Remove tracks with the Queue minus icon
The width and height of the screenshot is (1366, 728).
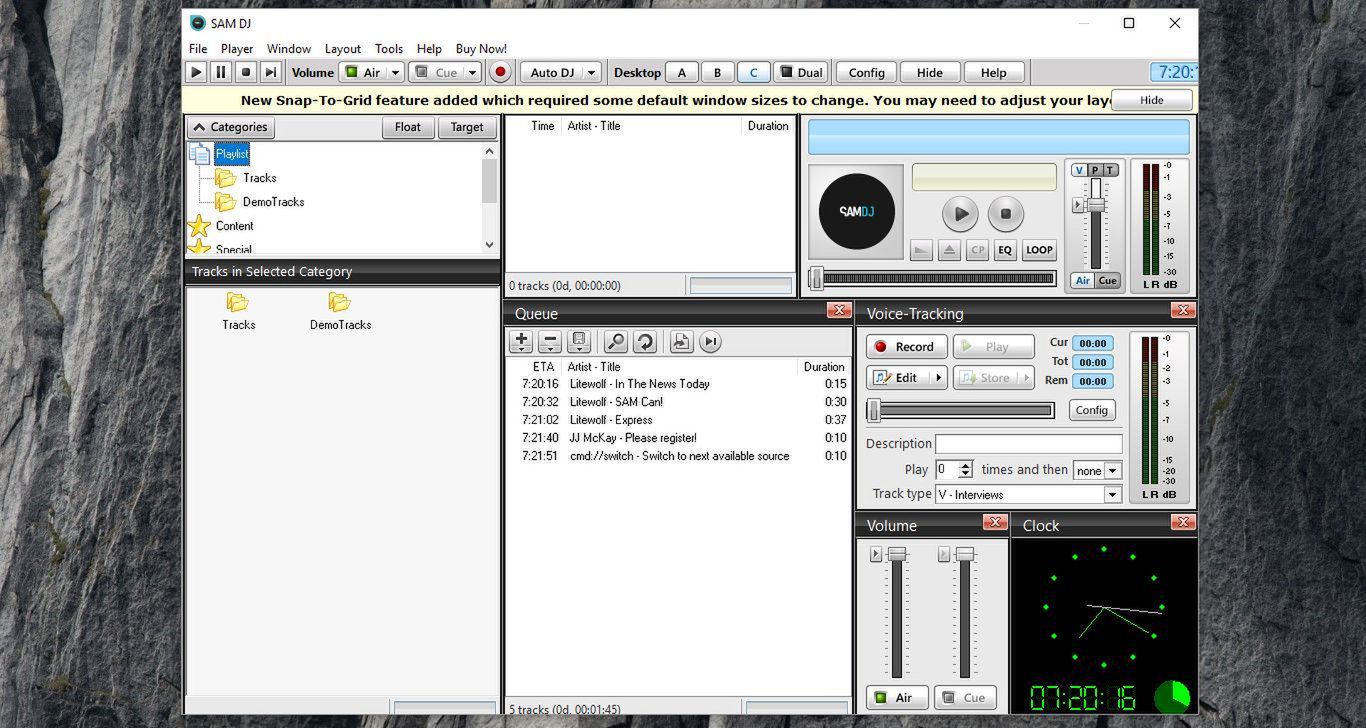click(550, 342)
